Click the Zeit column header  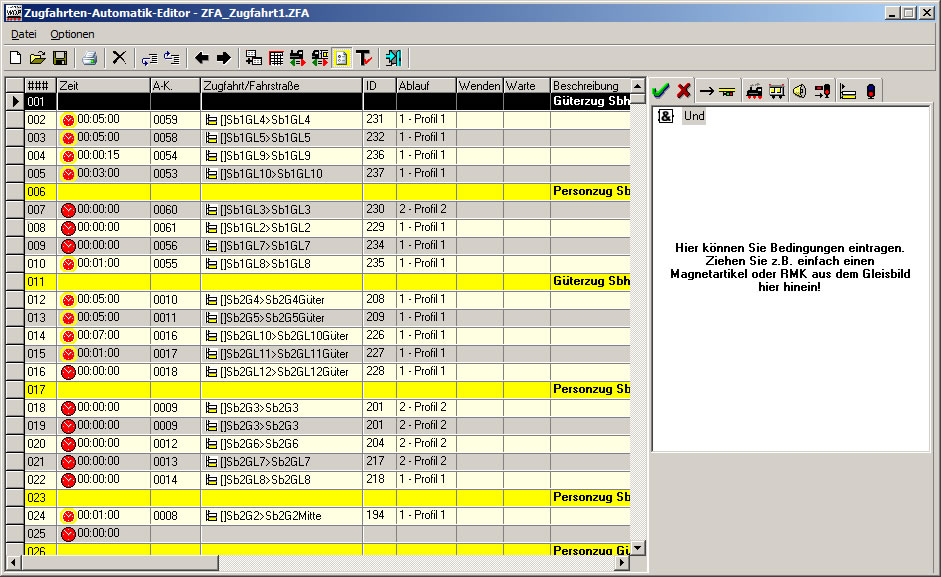pos(103,86)
